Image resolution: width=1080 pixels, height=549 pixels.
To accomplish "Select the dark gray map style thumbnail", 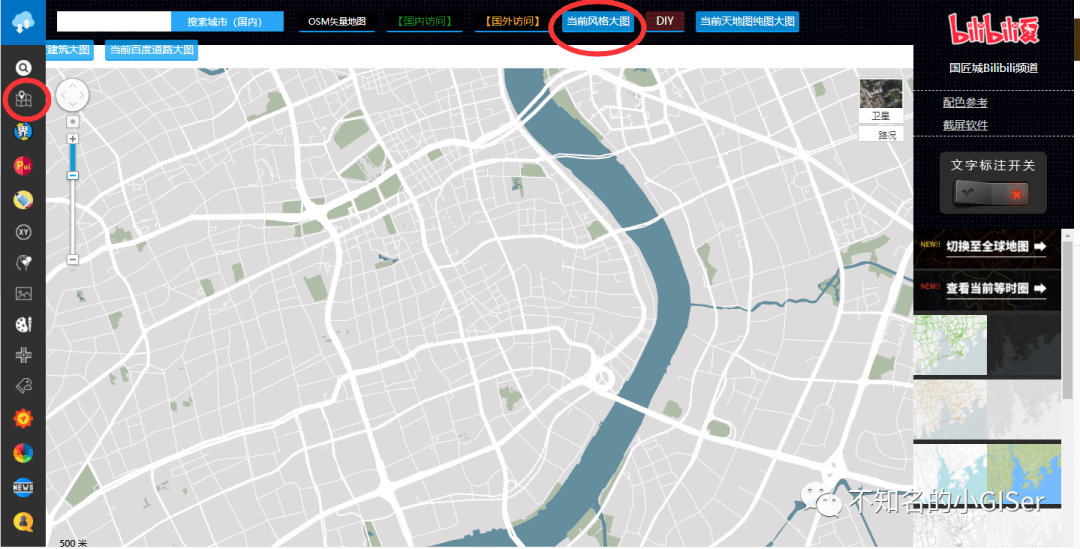I will [1024, 345].
